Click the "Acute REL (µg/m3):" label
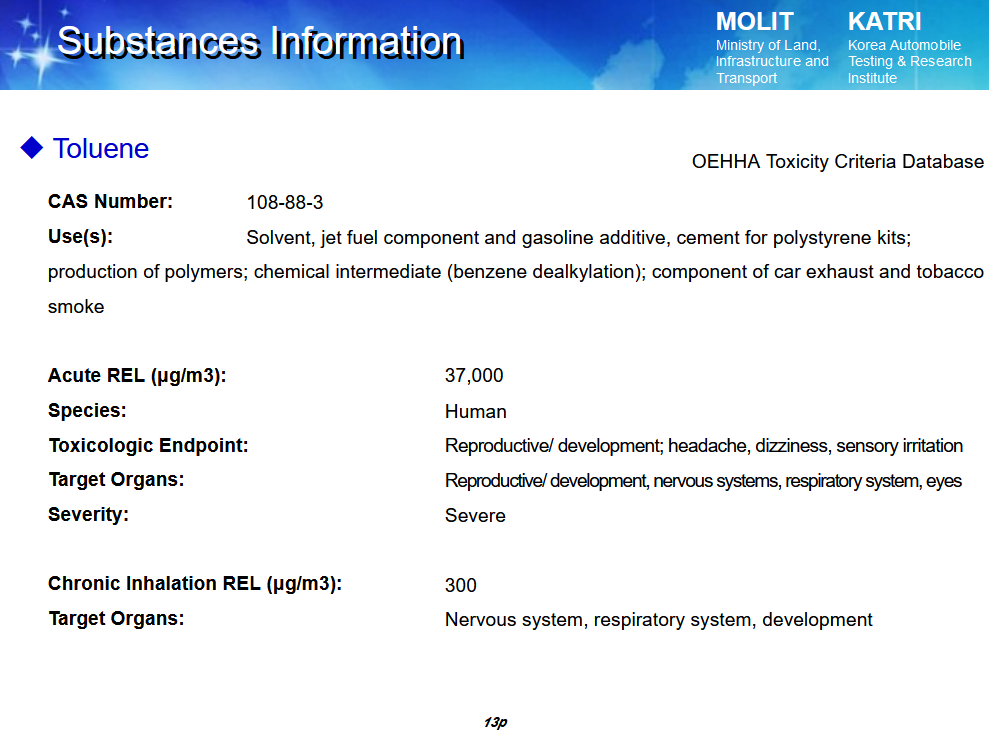The image size is (989, 742). click(137, 376)
